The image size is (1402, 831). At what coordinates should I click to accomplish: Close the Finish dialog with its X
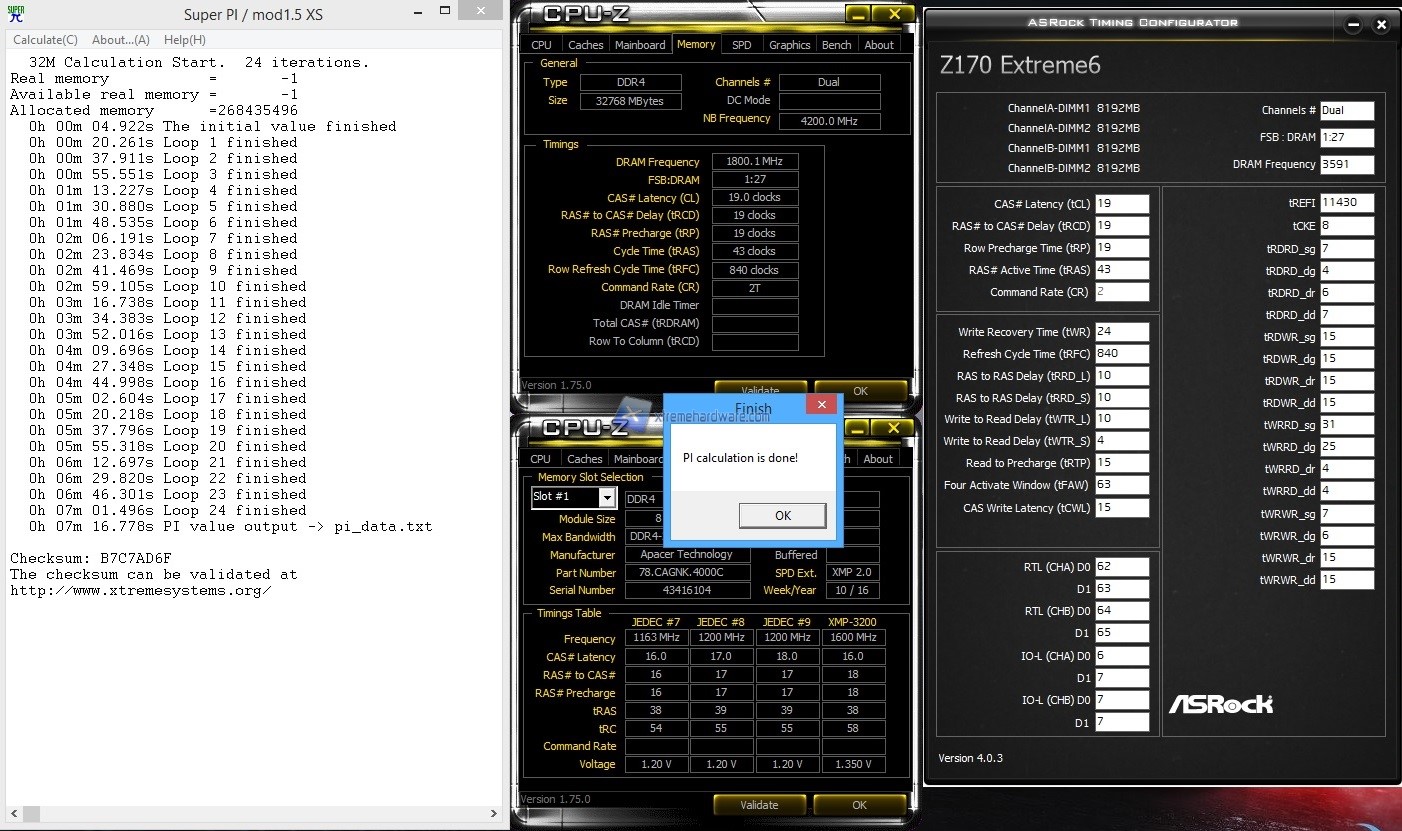point(821,405)
